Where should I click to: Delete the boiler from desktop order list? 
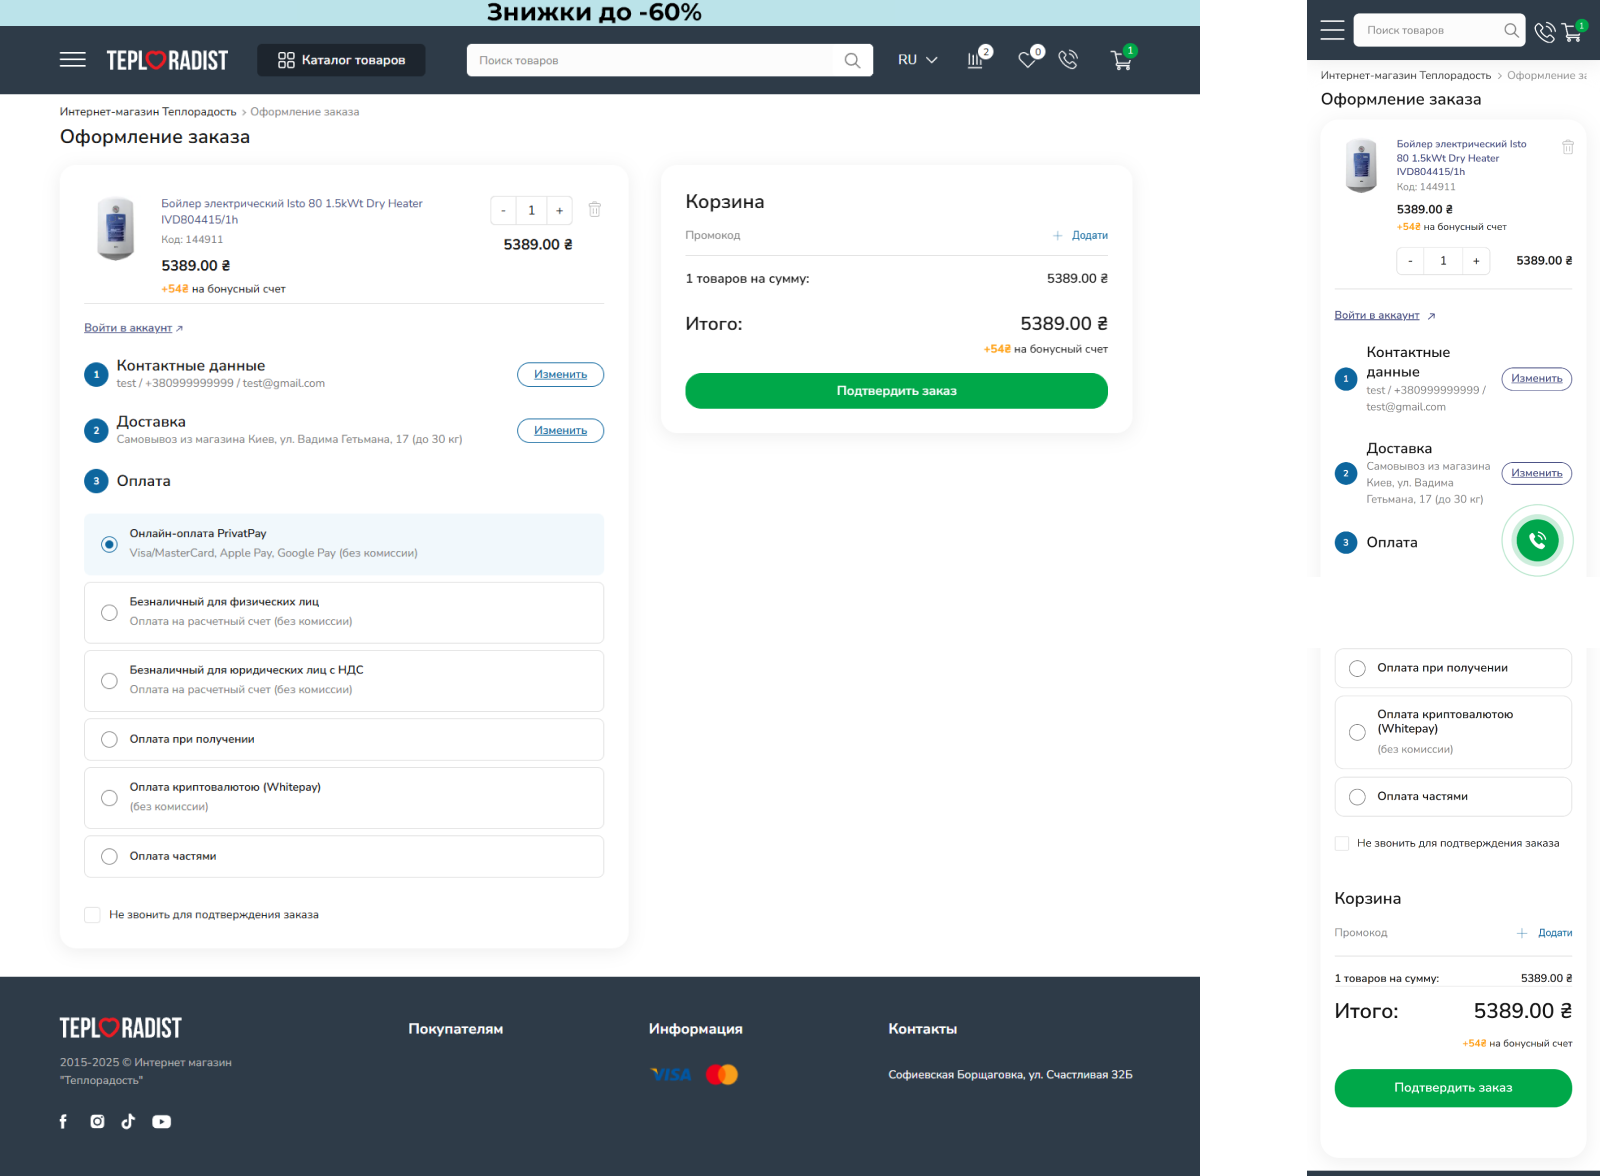595,209
